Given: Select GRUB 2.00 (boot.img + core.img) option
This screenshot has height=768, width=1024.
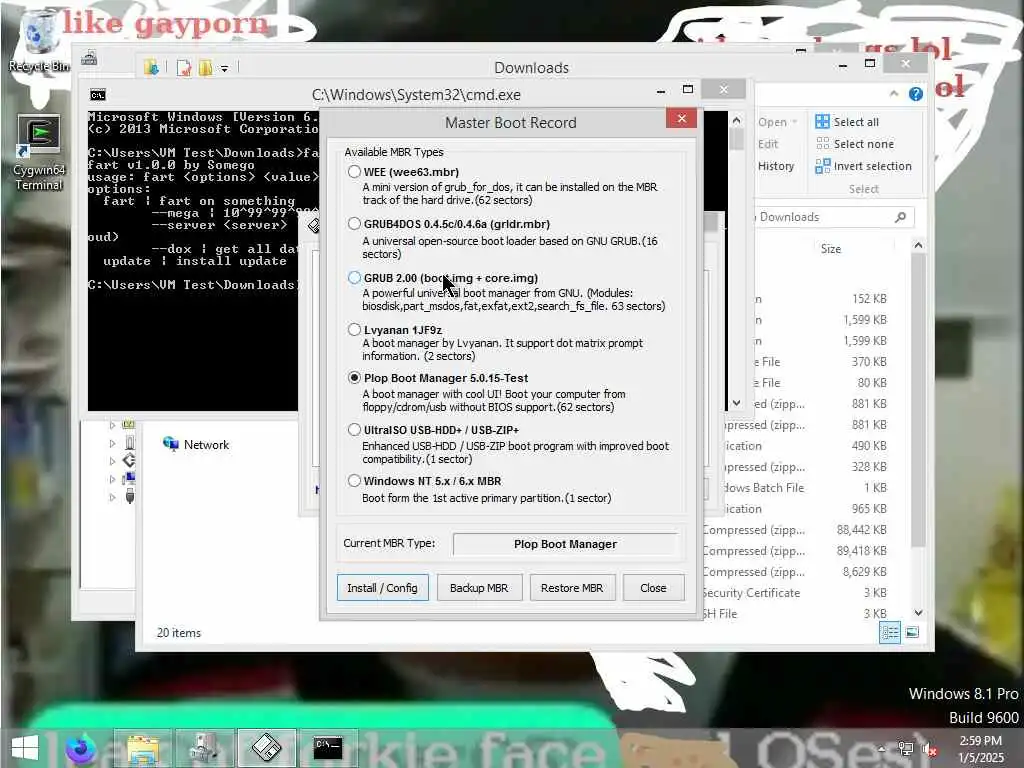Looking at the screenshot, I should (354, 278).
